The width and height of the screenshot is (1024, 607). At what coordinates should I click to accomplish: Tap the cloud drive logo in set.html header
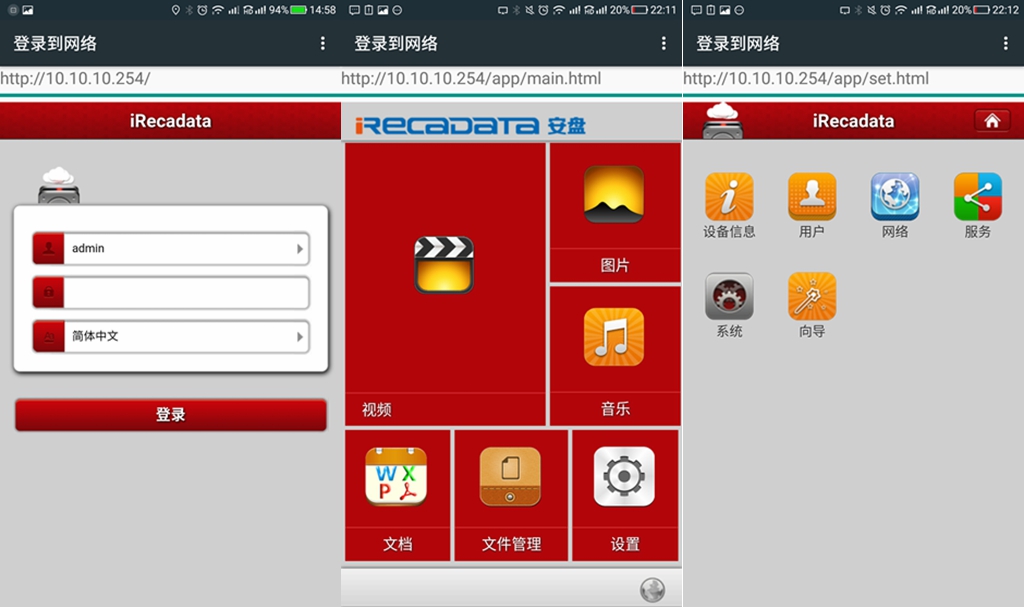pos(722,120)
